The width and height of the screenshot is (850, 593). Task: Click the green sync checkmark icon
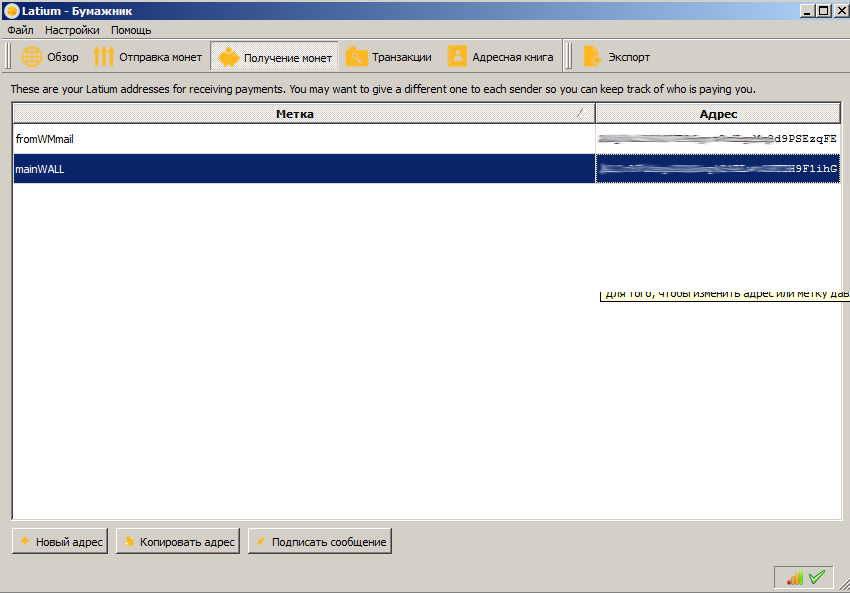coord(817,577)
